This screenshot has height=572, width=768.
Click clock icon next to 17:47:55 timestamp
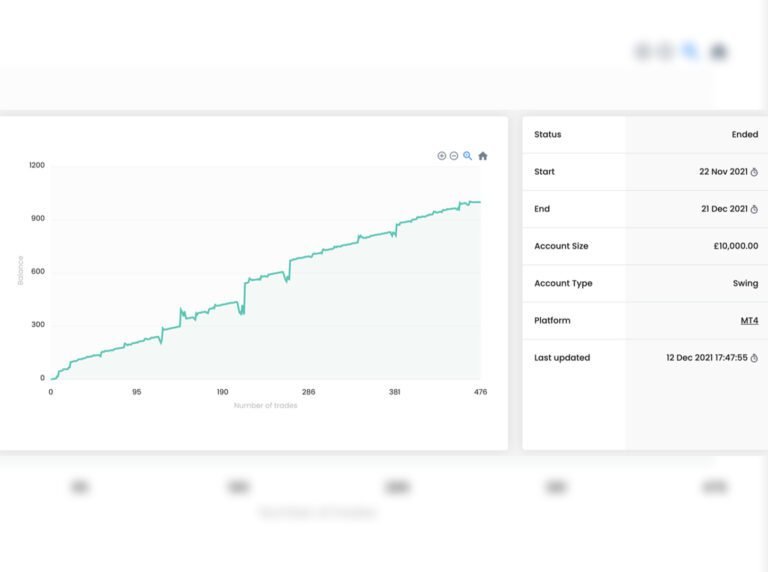point(754,358)
